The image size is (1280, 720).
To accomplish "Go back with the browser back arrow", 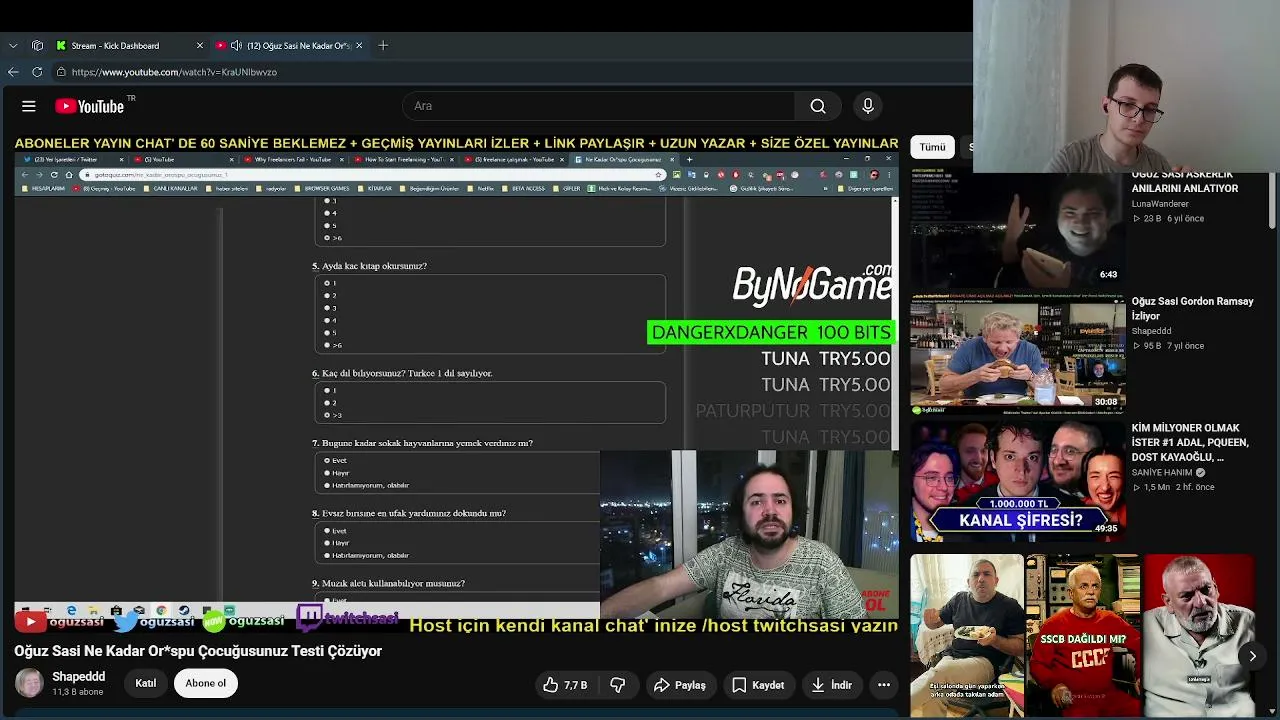I will (13, 72).
